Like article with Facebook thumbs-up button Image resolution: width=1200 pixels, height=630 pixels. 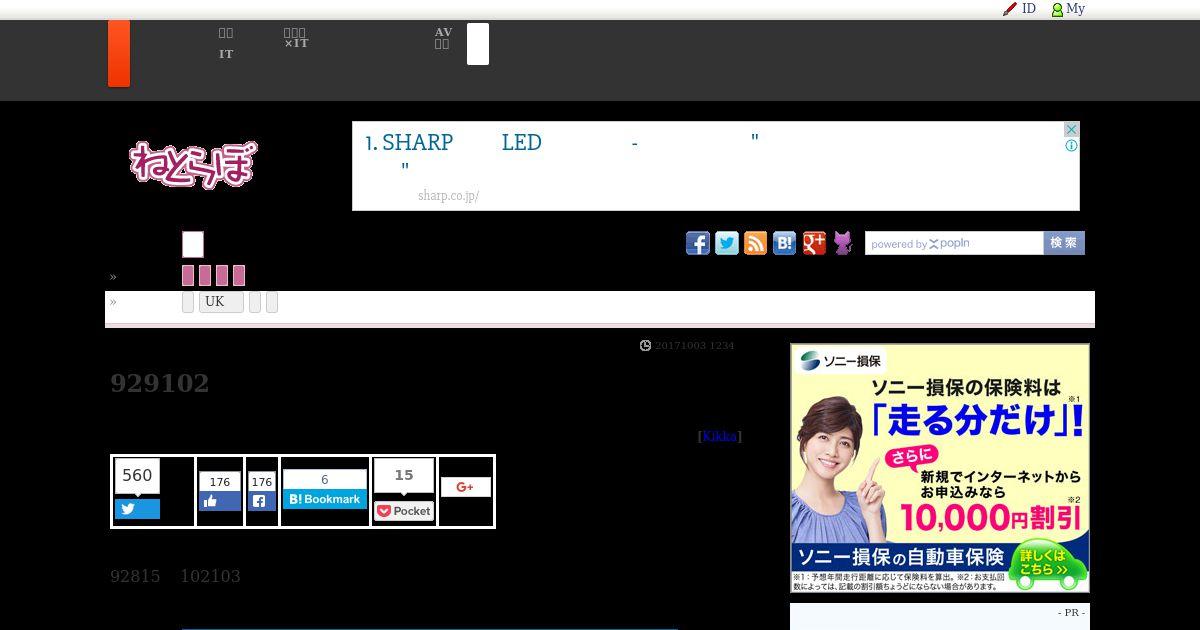(220, 501)
